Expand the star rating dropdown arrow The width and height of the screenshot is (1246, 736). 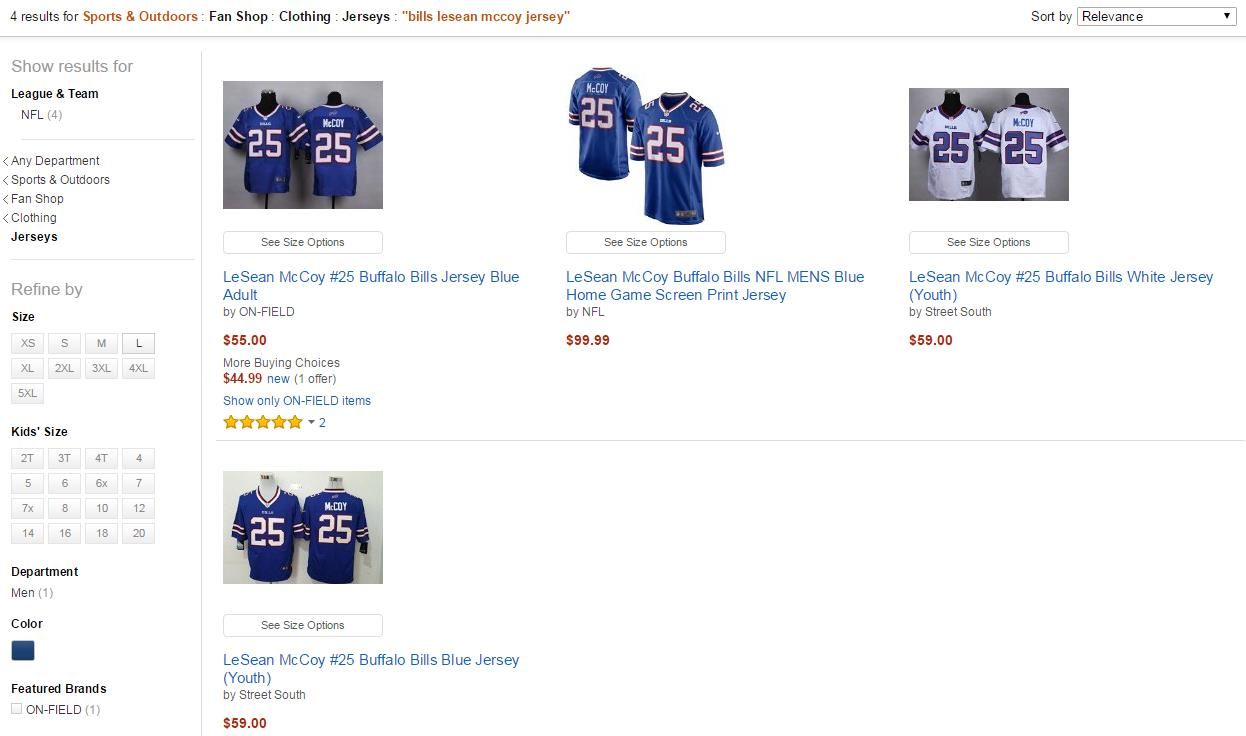tap(310, 422)
